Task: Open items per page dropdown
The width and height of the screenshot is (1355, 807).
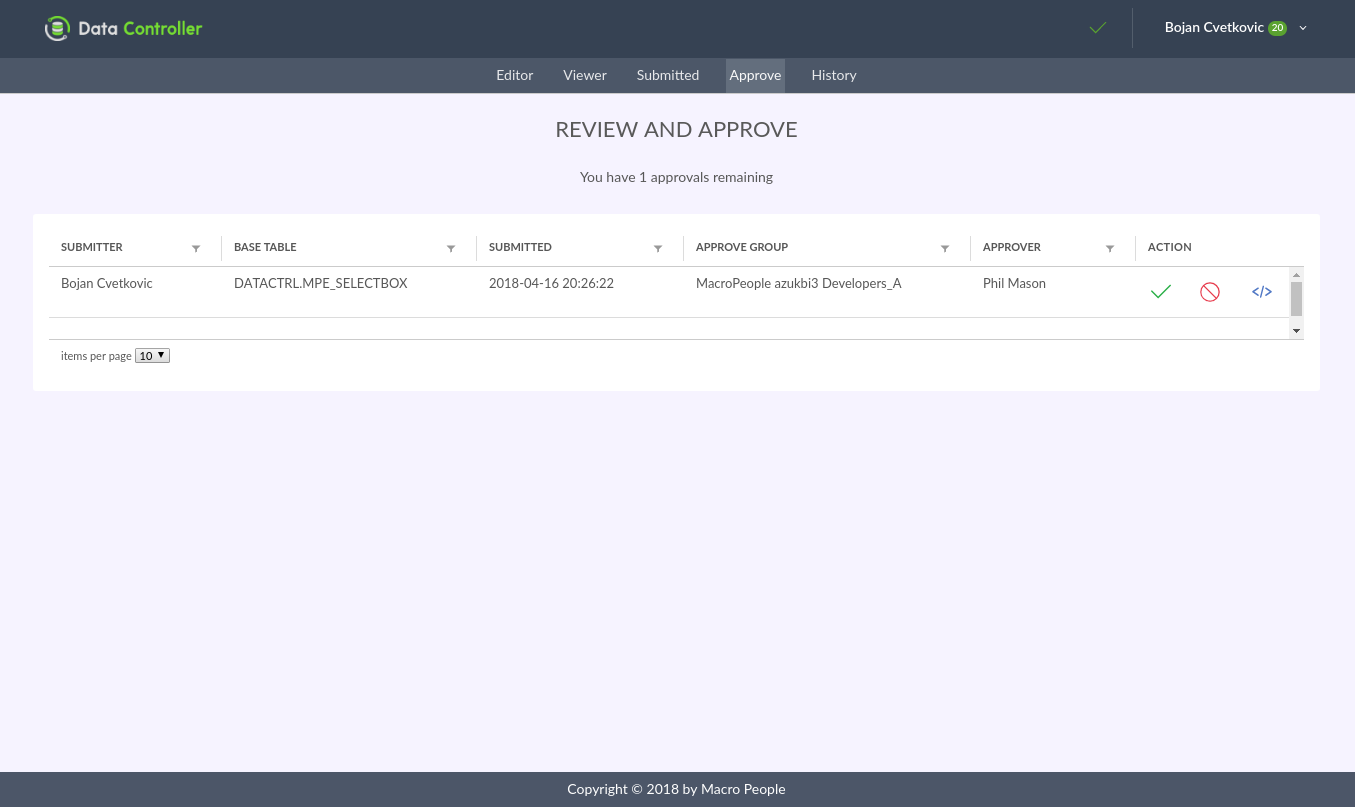Action: (x=152, y=355)
